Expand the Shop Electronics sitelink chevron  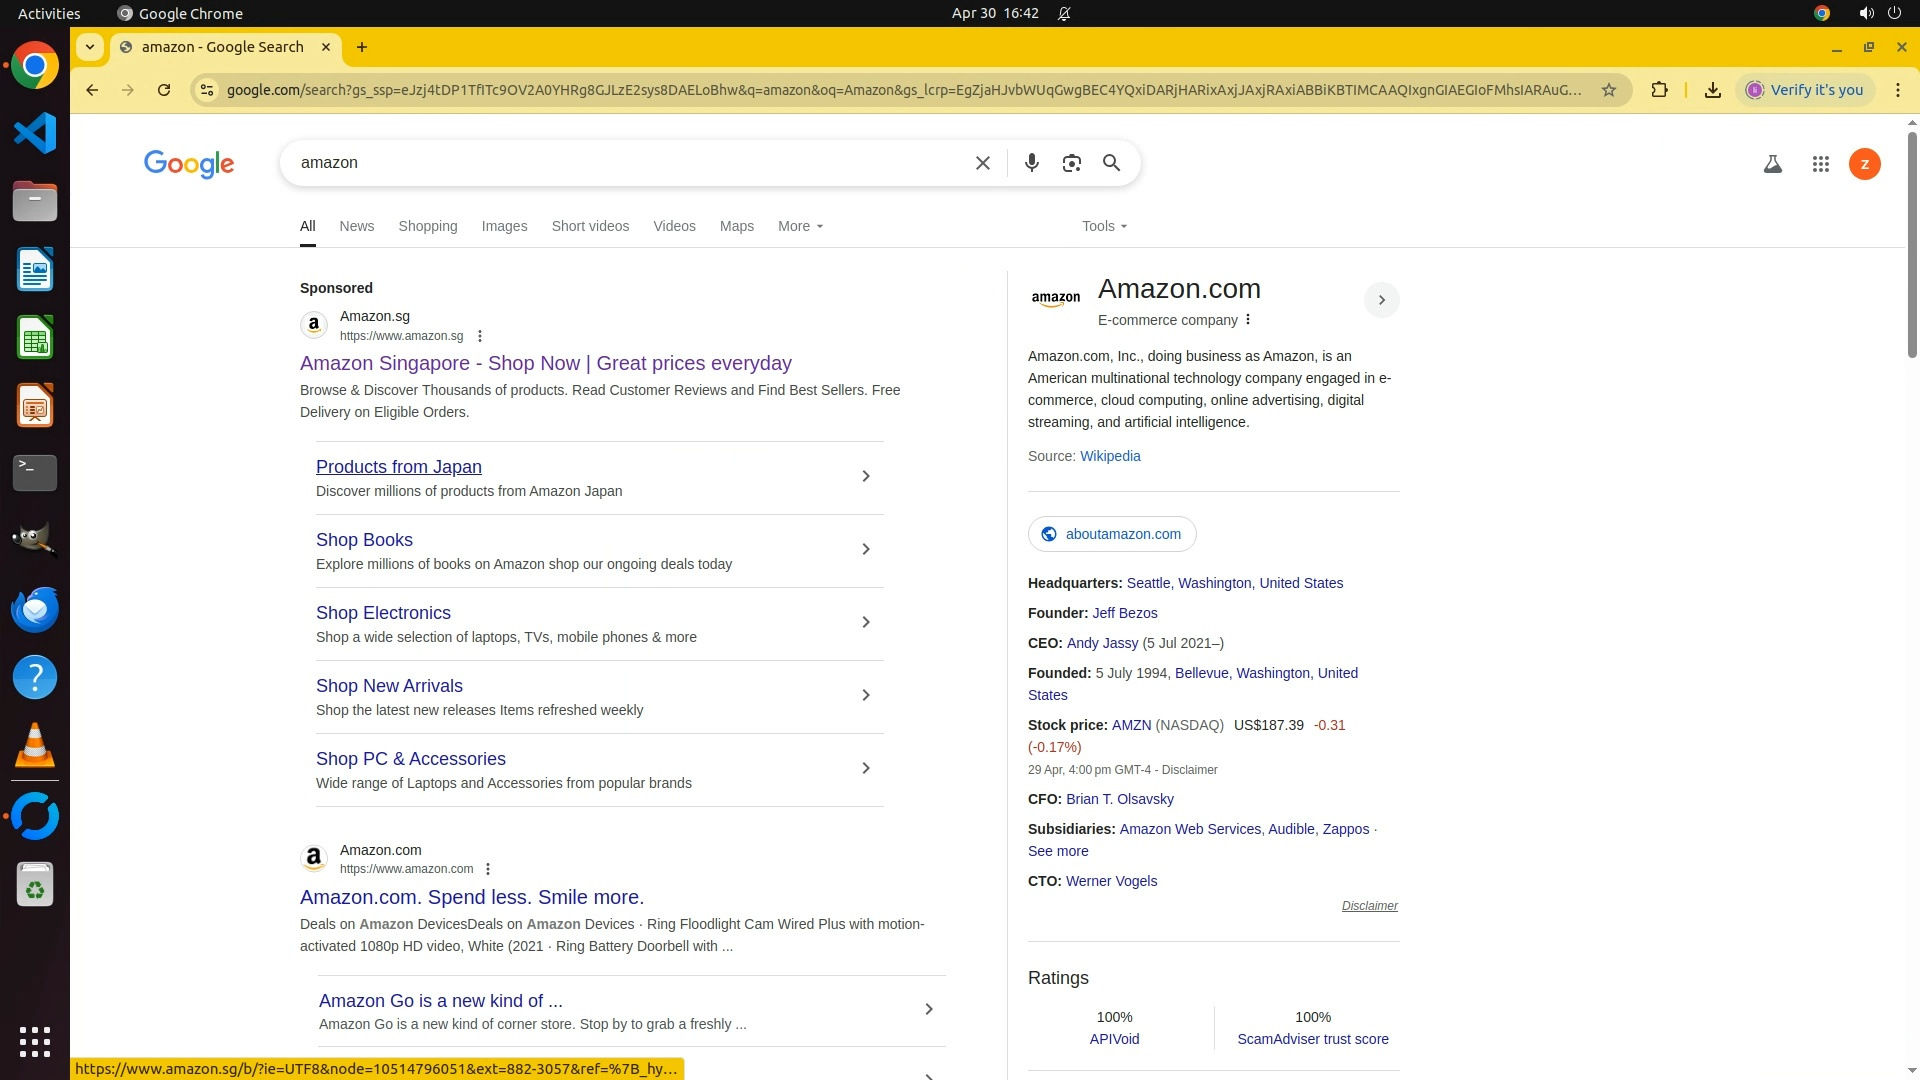[x=865, y=622]
